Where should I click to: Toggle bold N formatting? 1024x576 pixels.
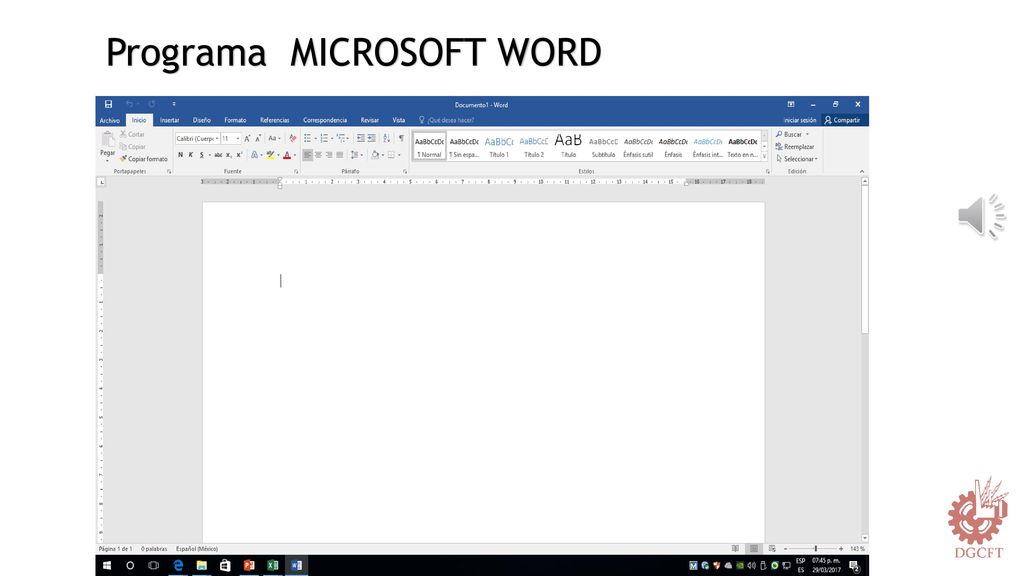click(x=180, y=155)
